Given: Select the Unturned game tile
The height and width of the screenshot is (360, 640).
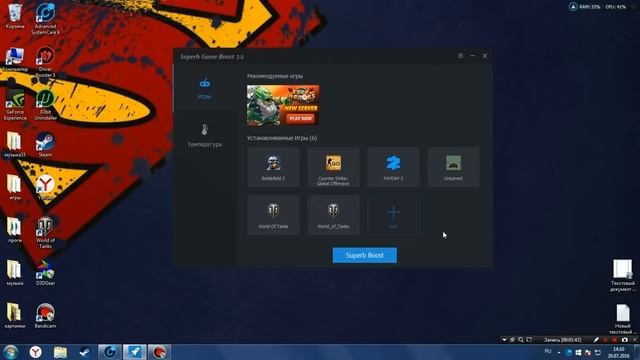Looking at the screenshot, I should 453,167.
